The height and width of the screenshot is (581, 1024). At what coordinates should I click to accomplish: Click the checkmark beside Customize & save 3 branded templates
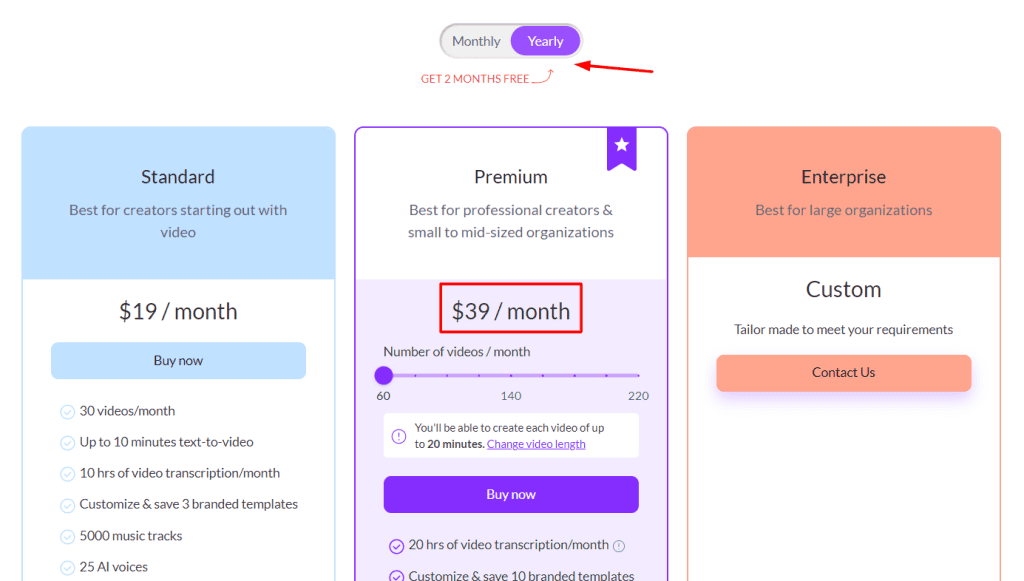66,504
